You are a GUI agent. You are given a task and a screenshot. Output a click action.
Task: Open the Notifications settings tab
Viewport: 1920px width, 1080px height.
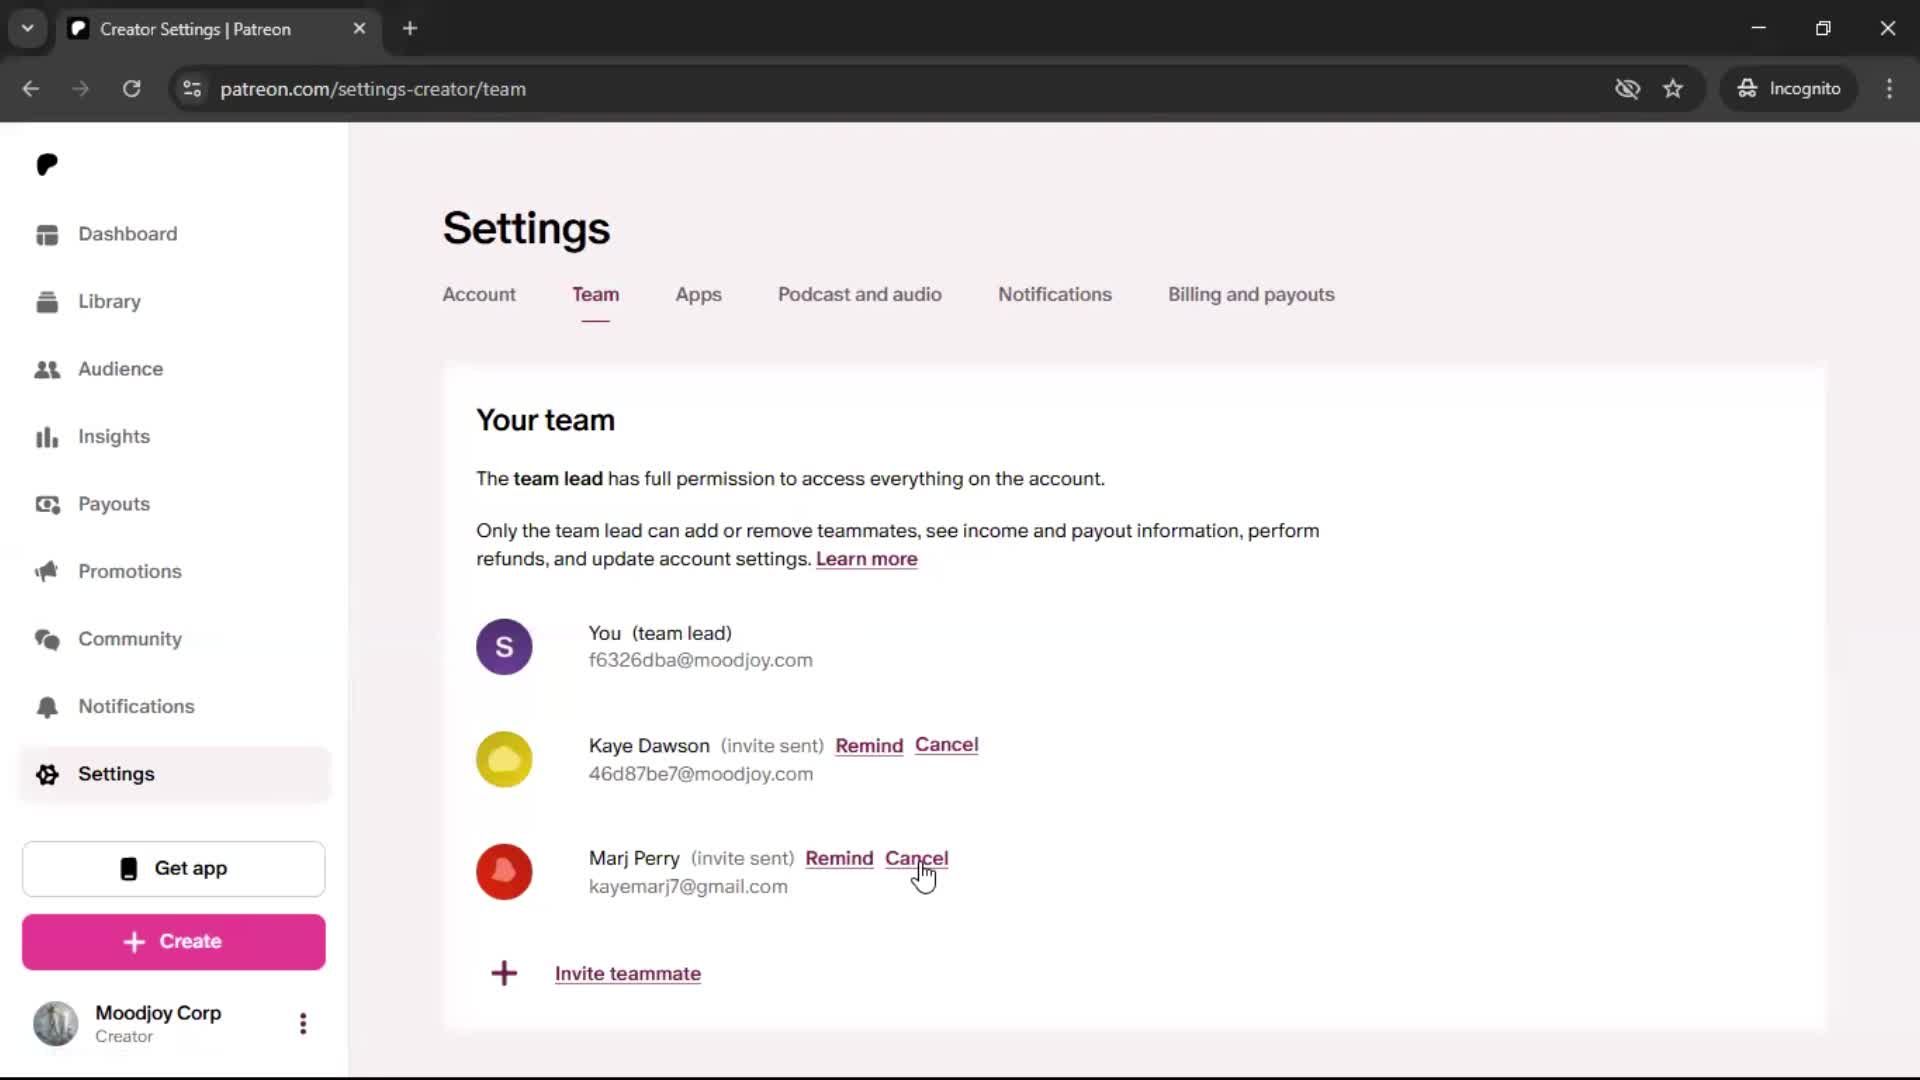click(1054, 295)
